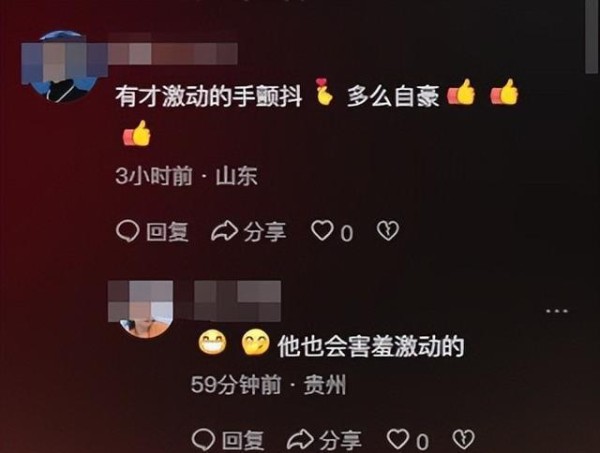
Task: Click 分享 text under the Guizhou reply
Action: coord(341,440)
